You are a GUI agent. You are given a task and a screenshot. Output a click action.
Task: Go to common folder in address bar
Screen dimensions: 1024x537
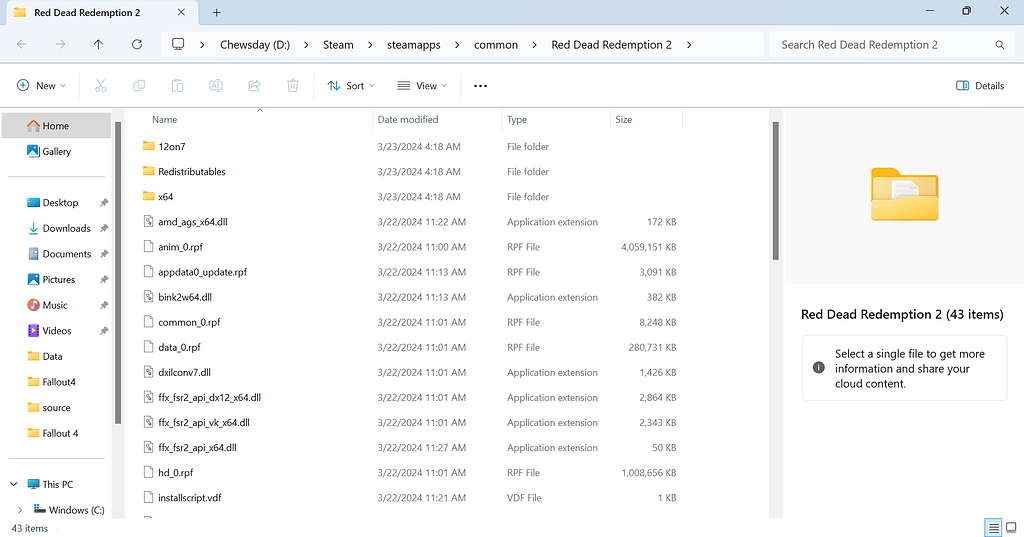[496, 44]
